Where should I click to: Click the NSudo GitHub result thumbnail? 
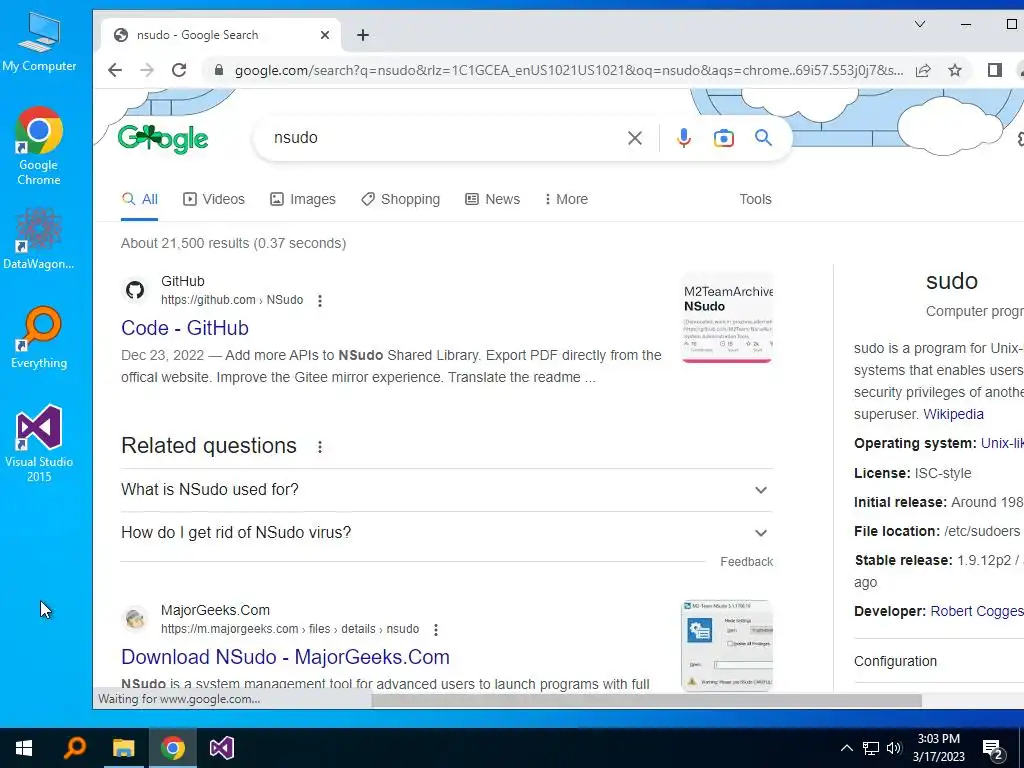pos(728,318)
